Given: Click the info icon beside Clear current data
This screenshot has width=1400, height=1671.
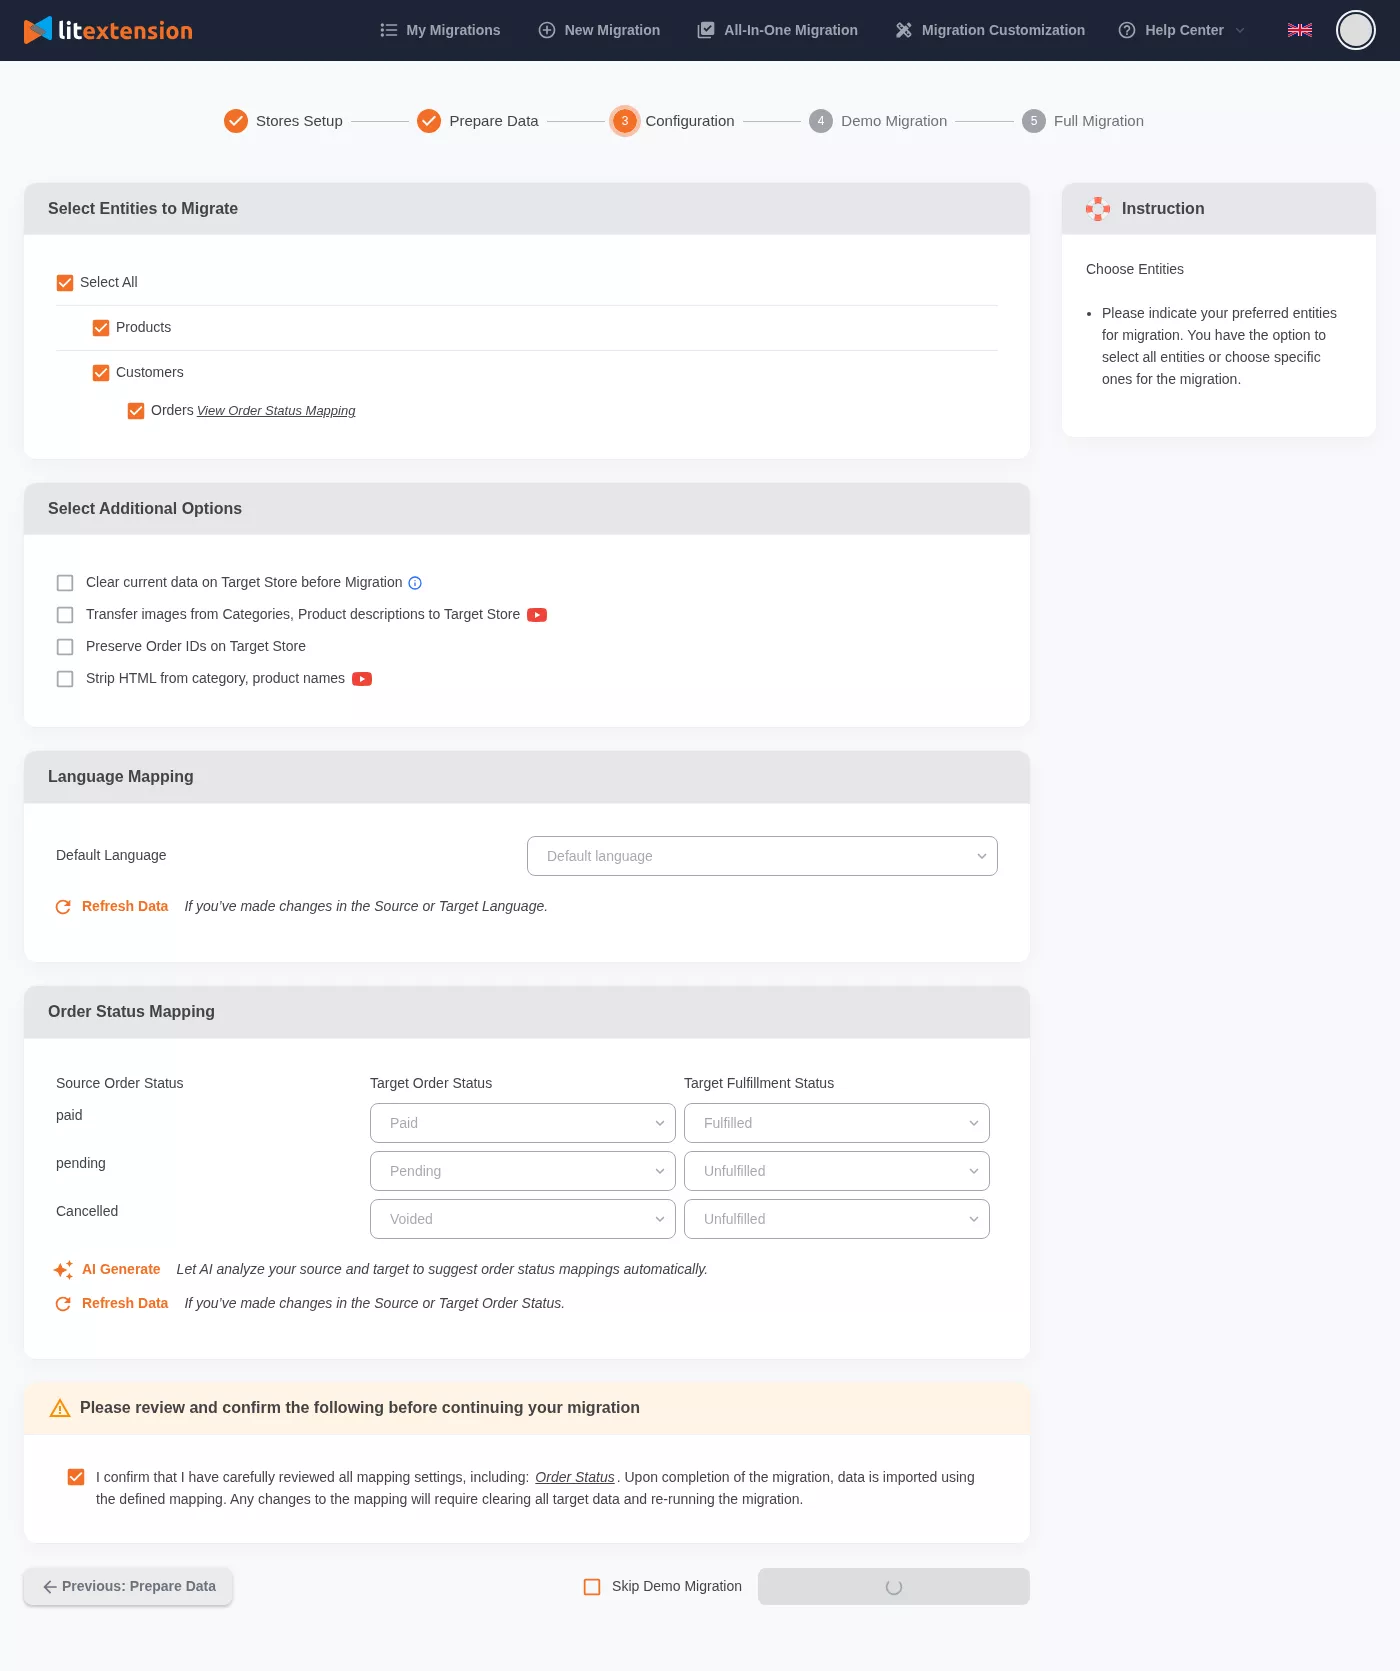Looking at the screenshot, I should point(415,583).
